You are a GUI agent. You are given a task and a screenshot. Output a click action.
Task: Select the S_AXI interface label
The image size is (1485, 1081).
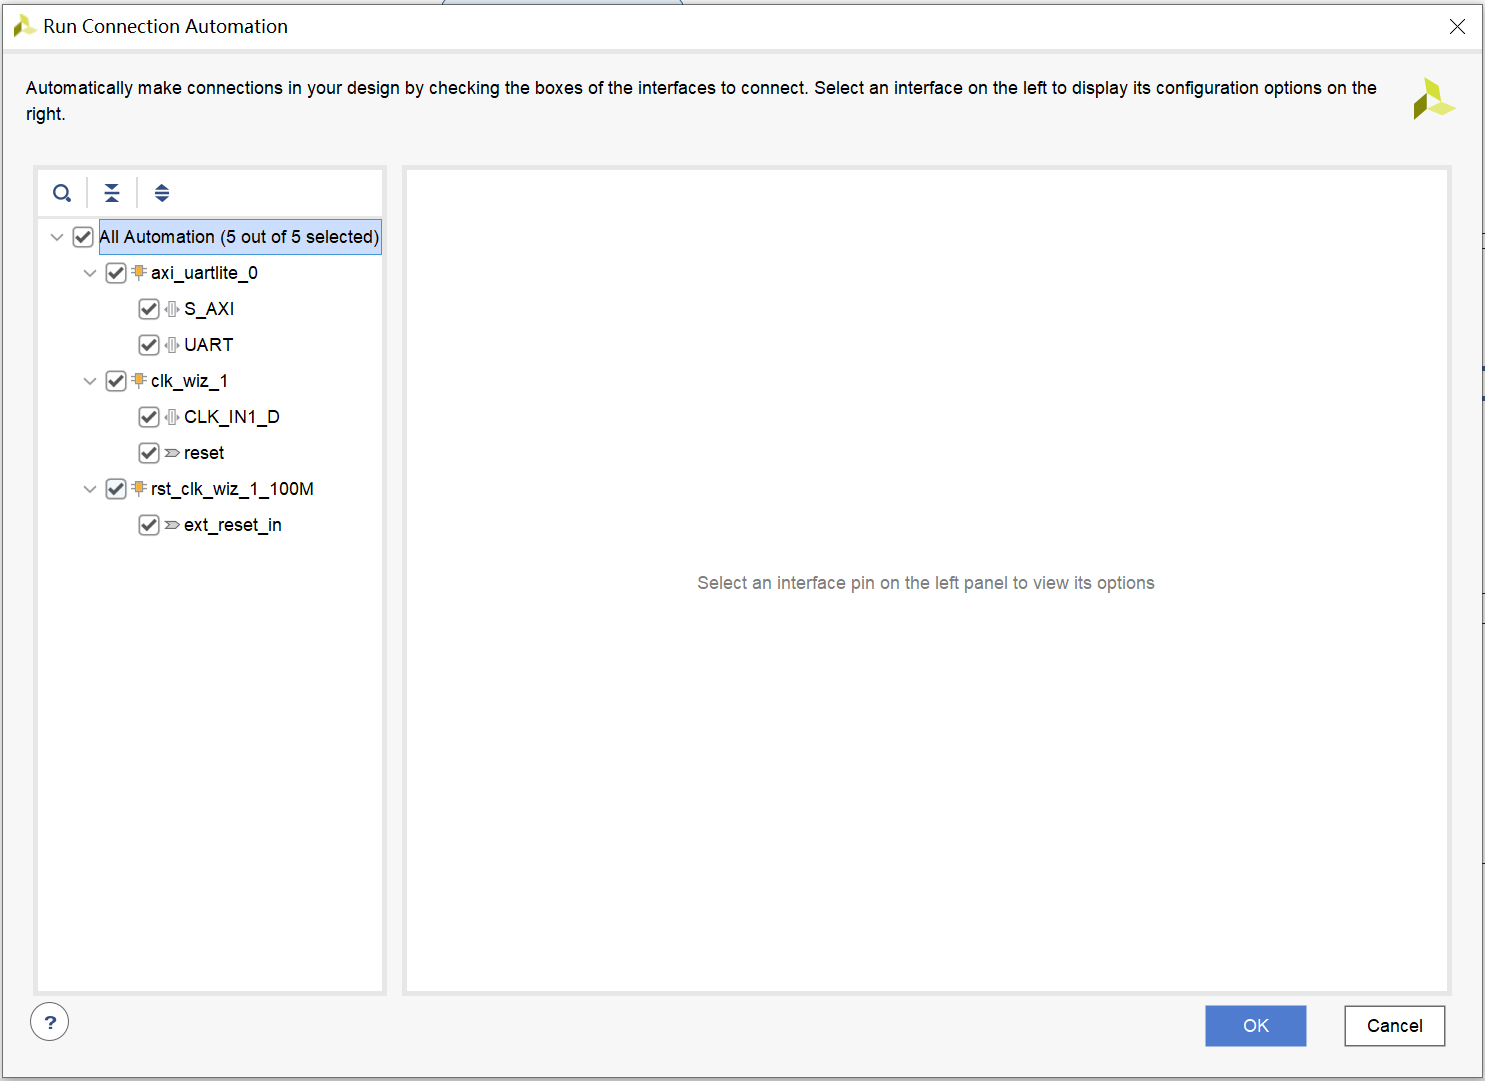pyautogui.click(x=209, y=309)
